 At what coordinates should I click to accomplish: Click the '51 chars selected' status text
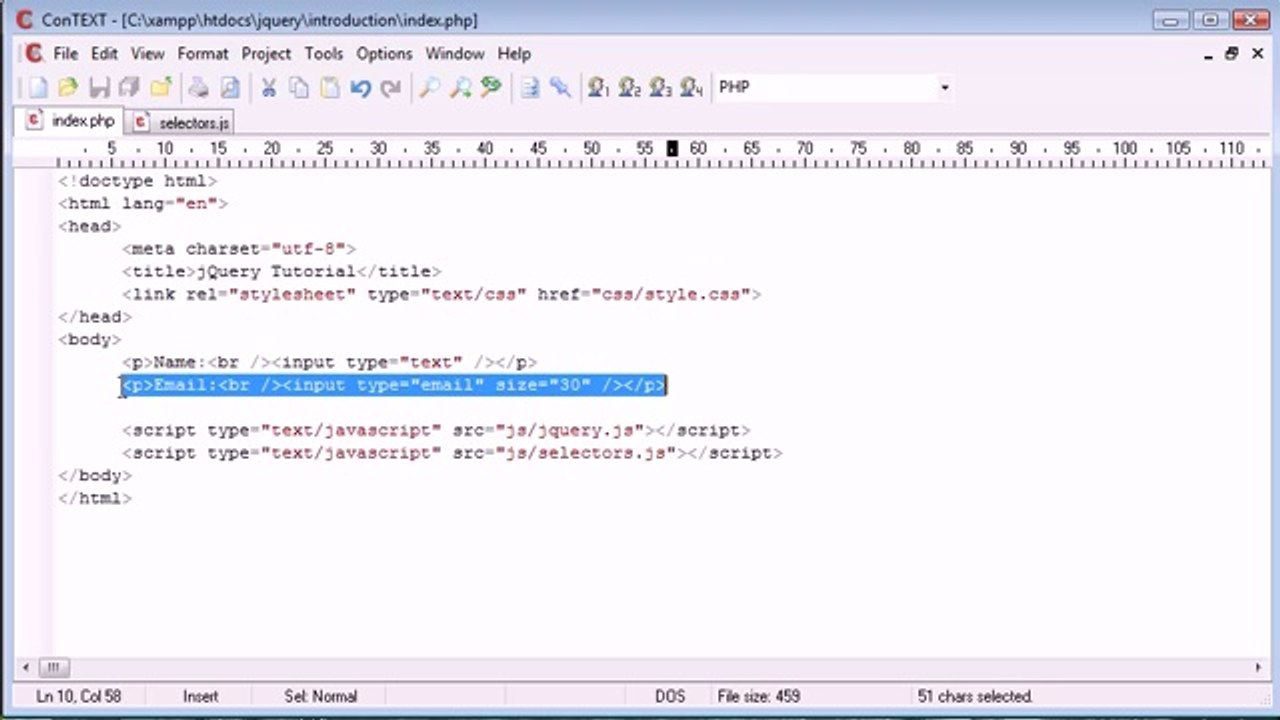(975, 696)
